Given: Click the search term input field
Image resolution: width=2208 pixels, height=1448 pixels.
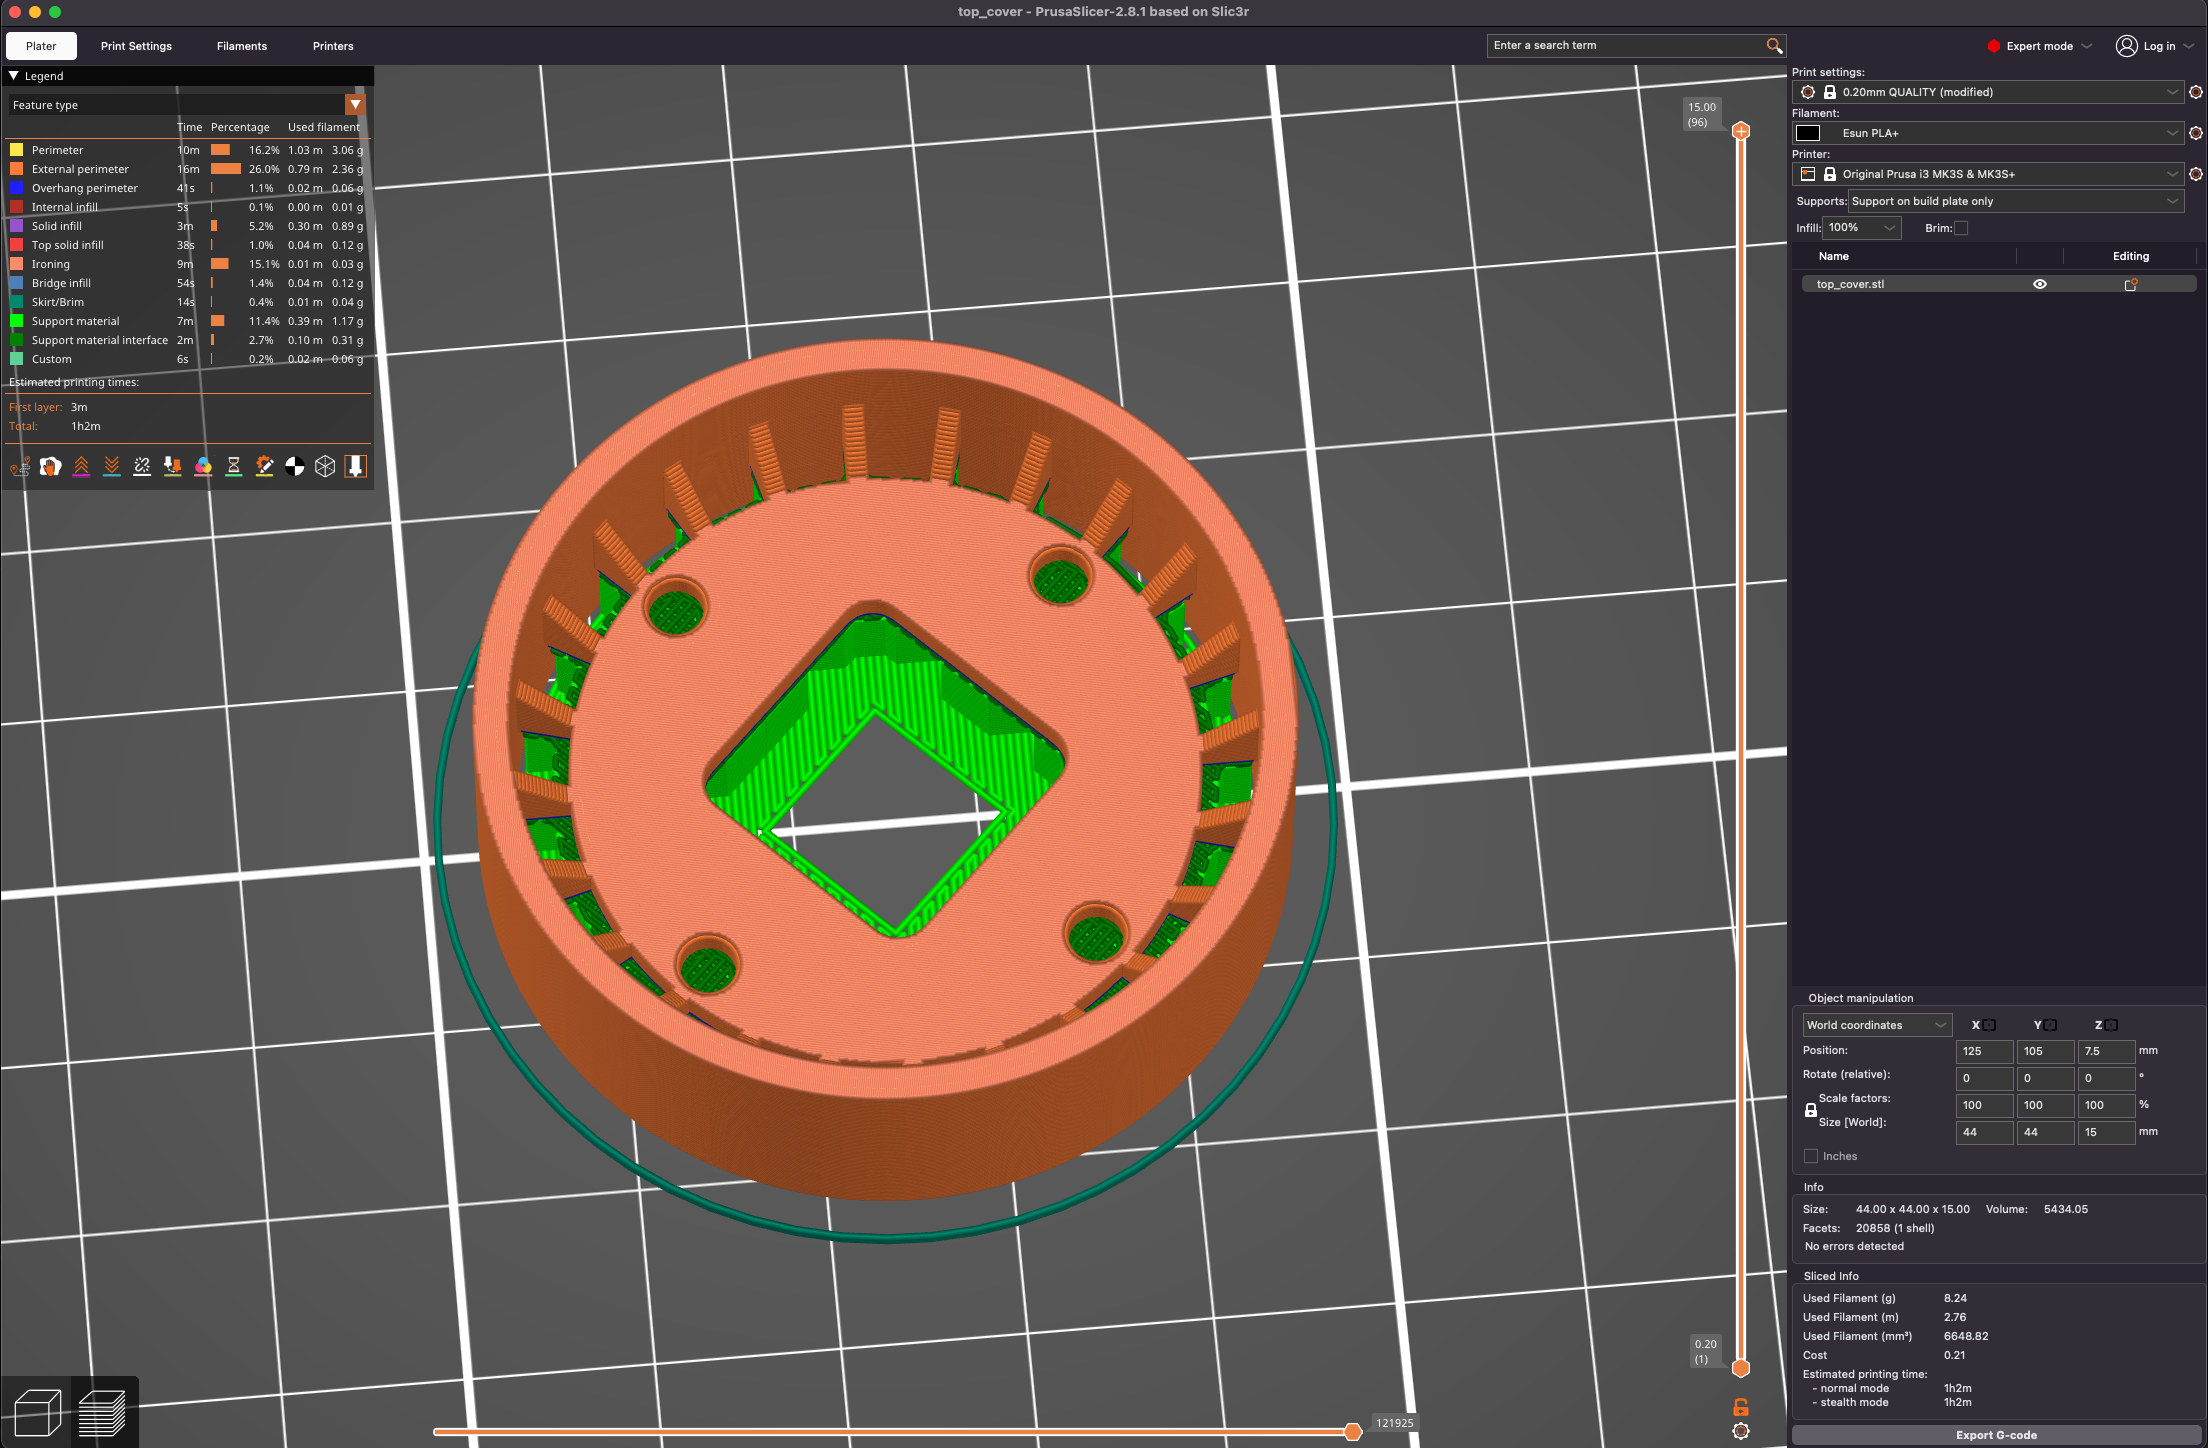Looking at the screenshot, I should (x=1620, y=45).
